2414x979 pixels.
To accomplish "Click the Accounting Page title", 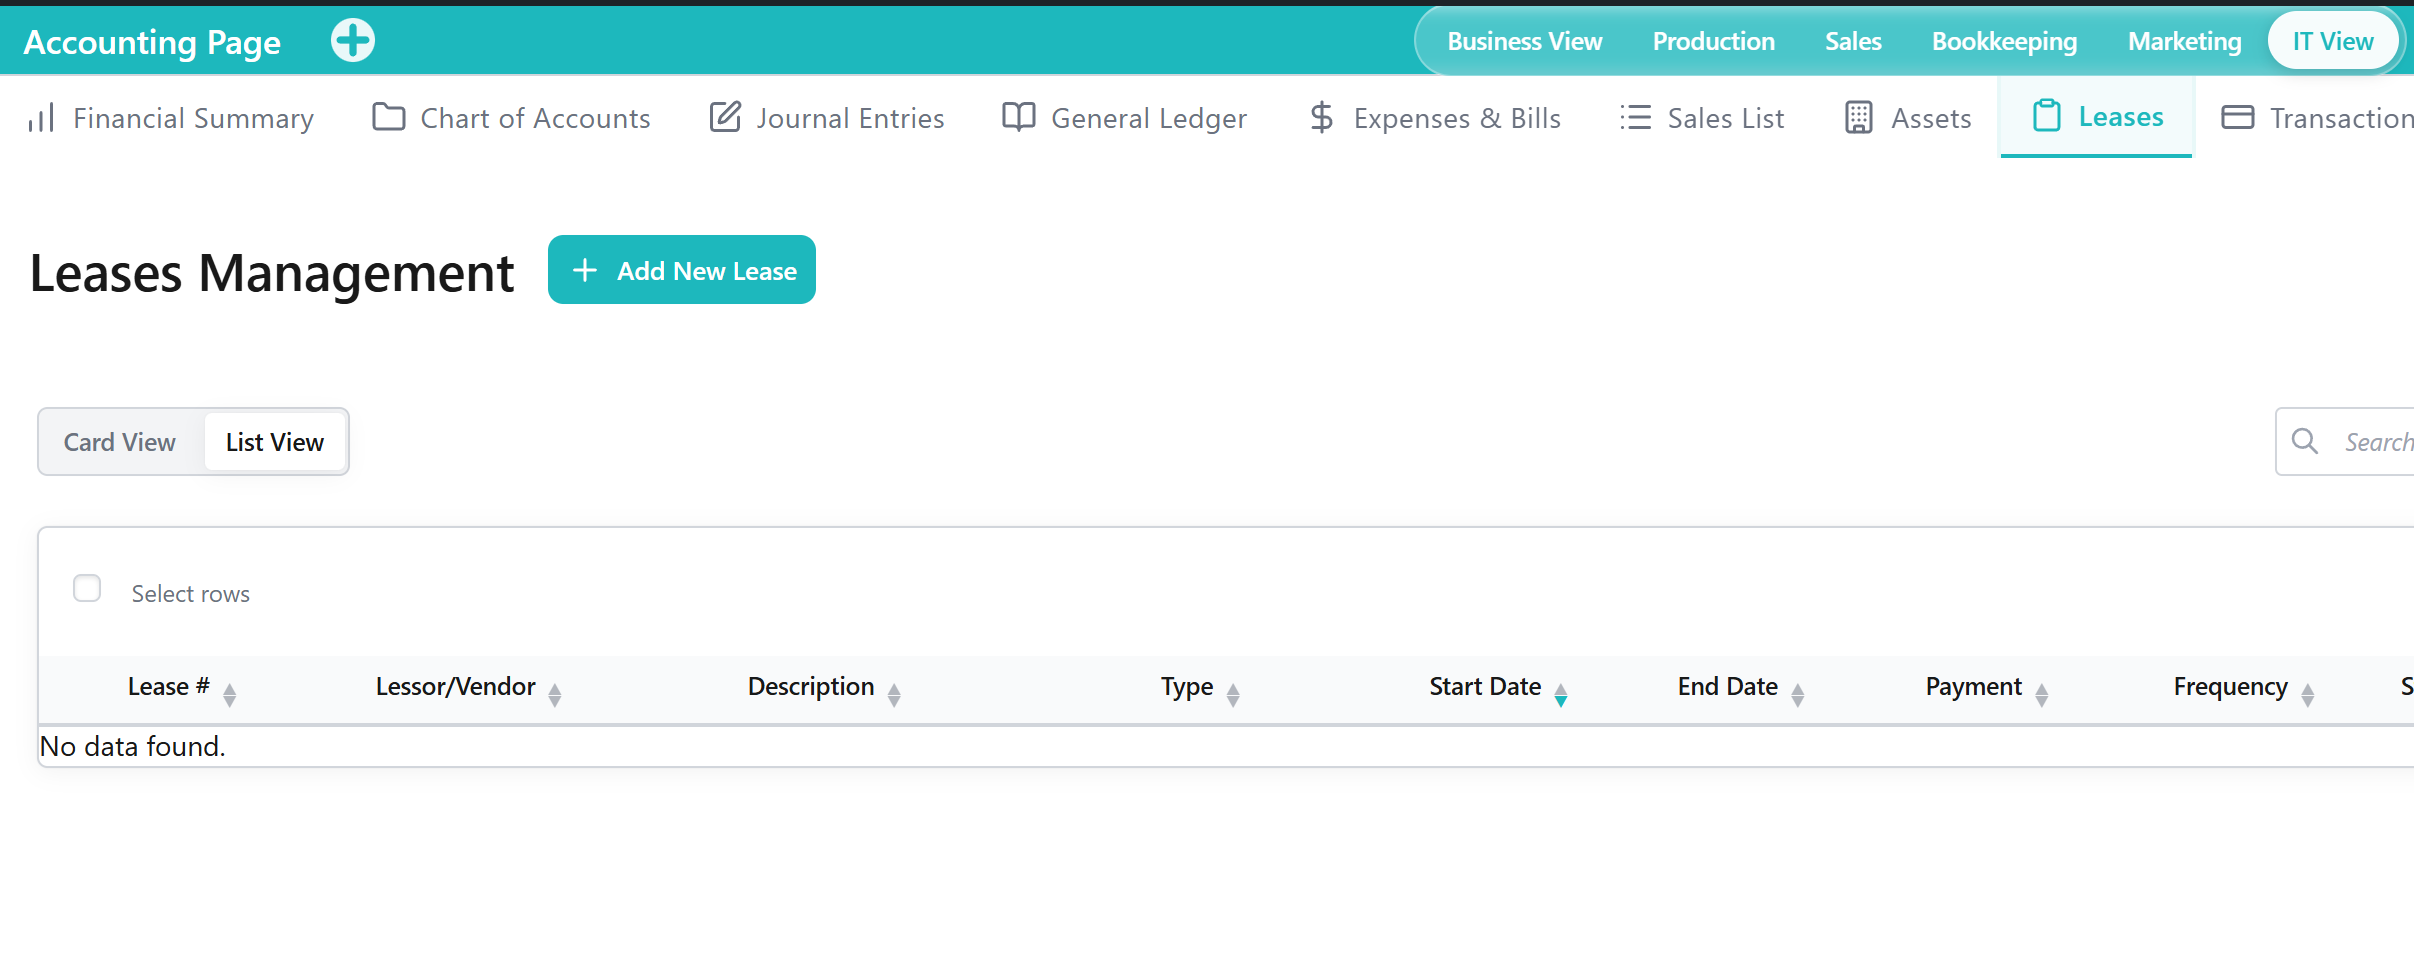I will (152, 42).
